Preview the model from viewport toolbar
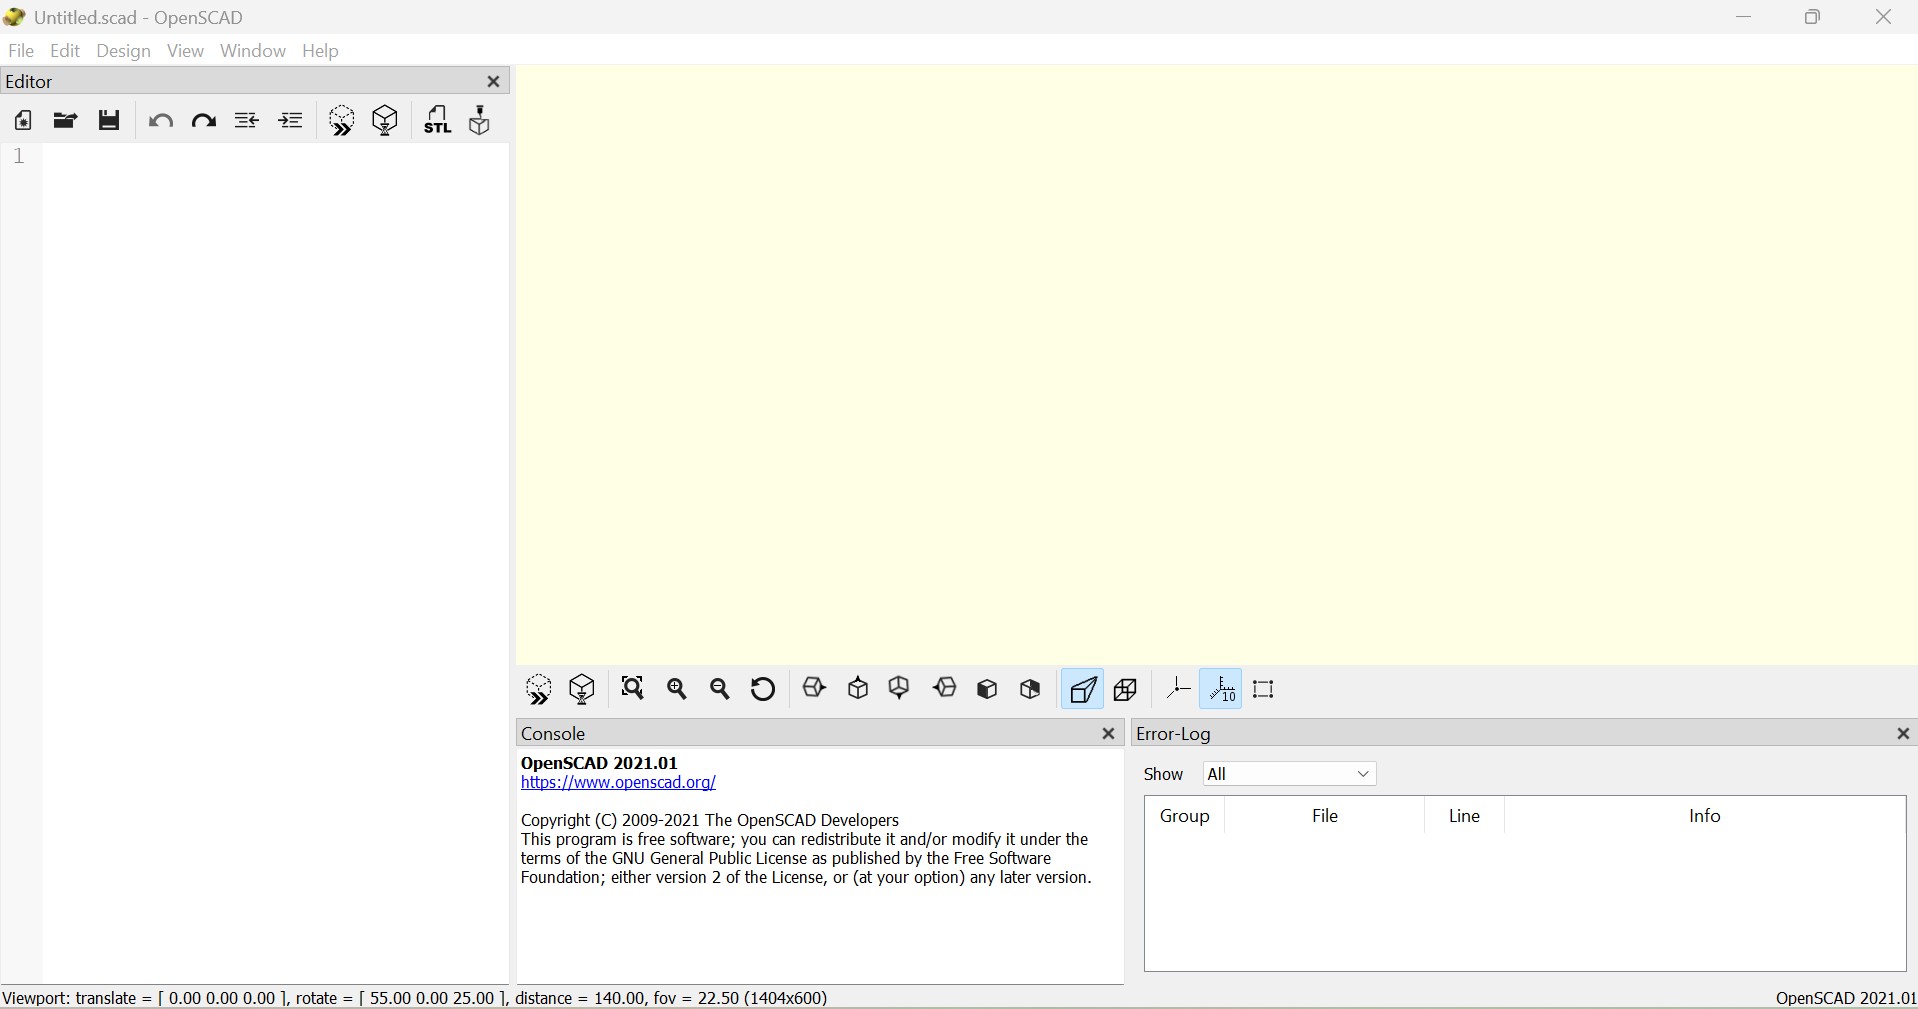 pyautogui.click(x=539, y=690)
